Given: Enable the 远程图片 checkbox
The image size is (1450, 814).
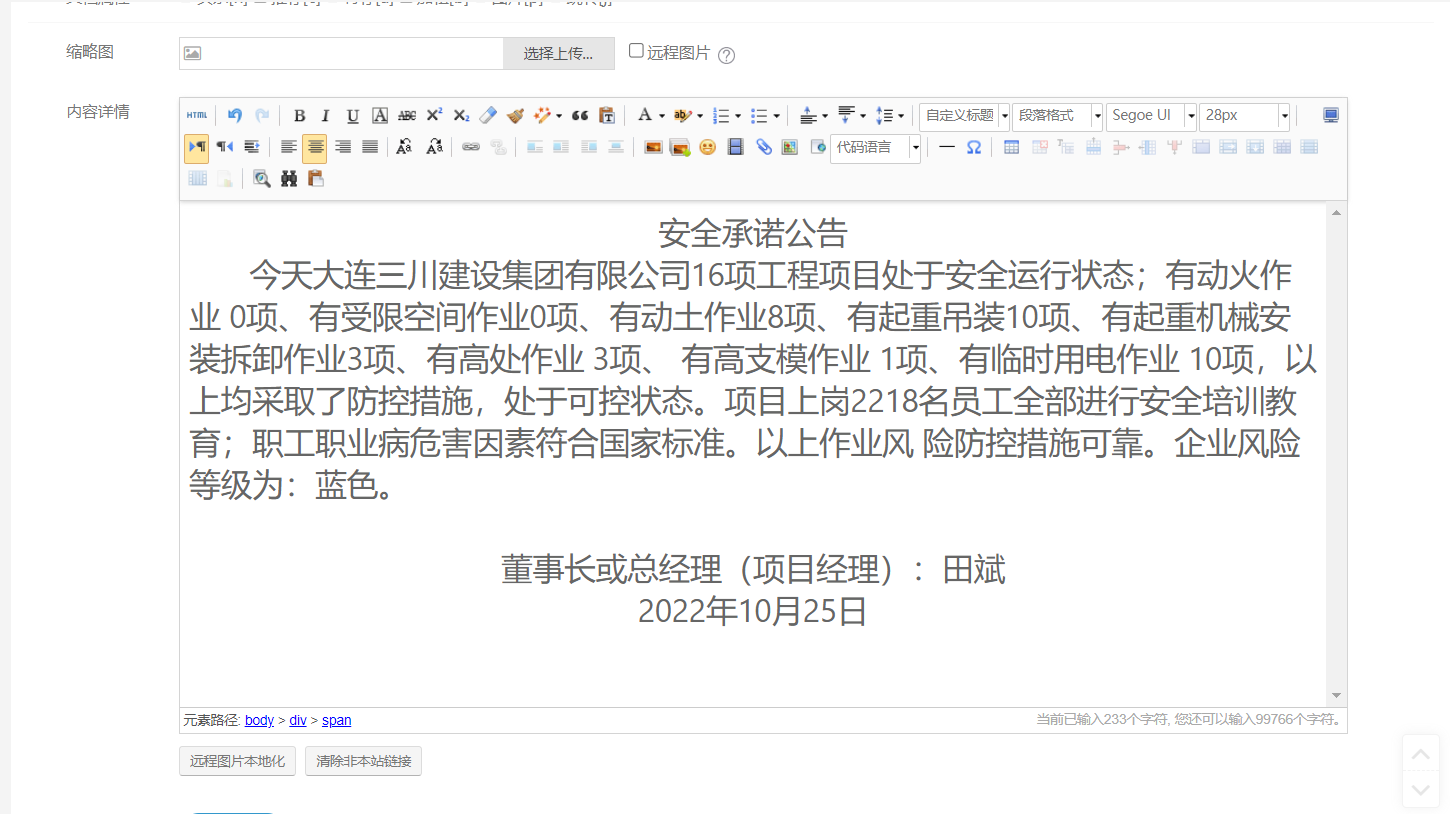Looking at the screenshot, I should point(636,51).
